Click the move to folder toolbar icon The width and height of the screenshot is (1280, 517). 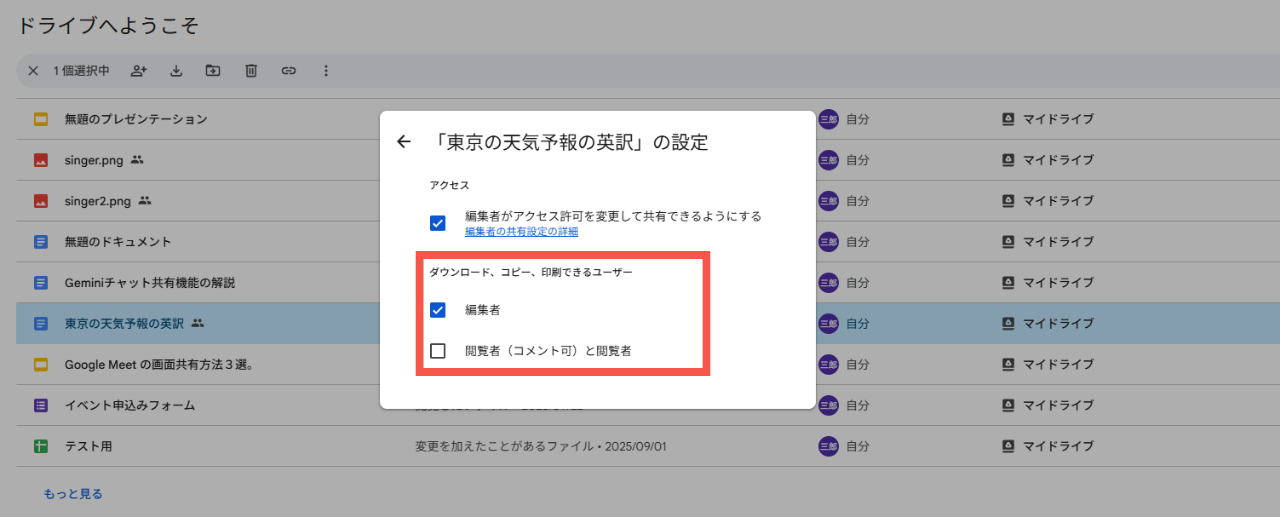coord(213,71)
